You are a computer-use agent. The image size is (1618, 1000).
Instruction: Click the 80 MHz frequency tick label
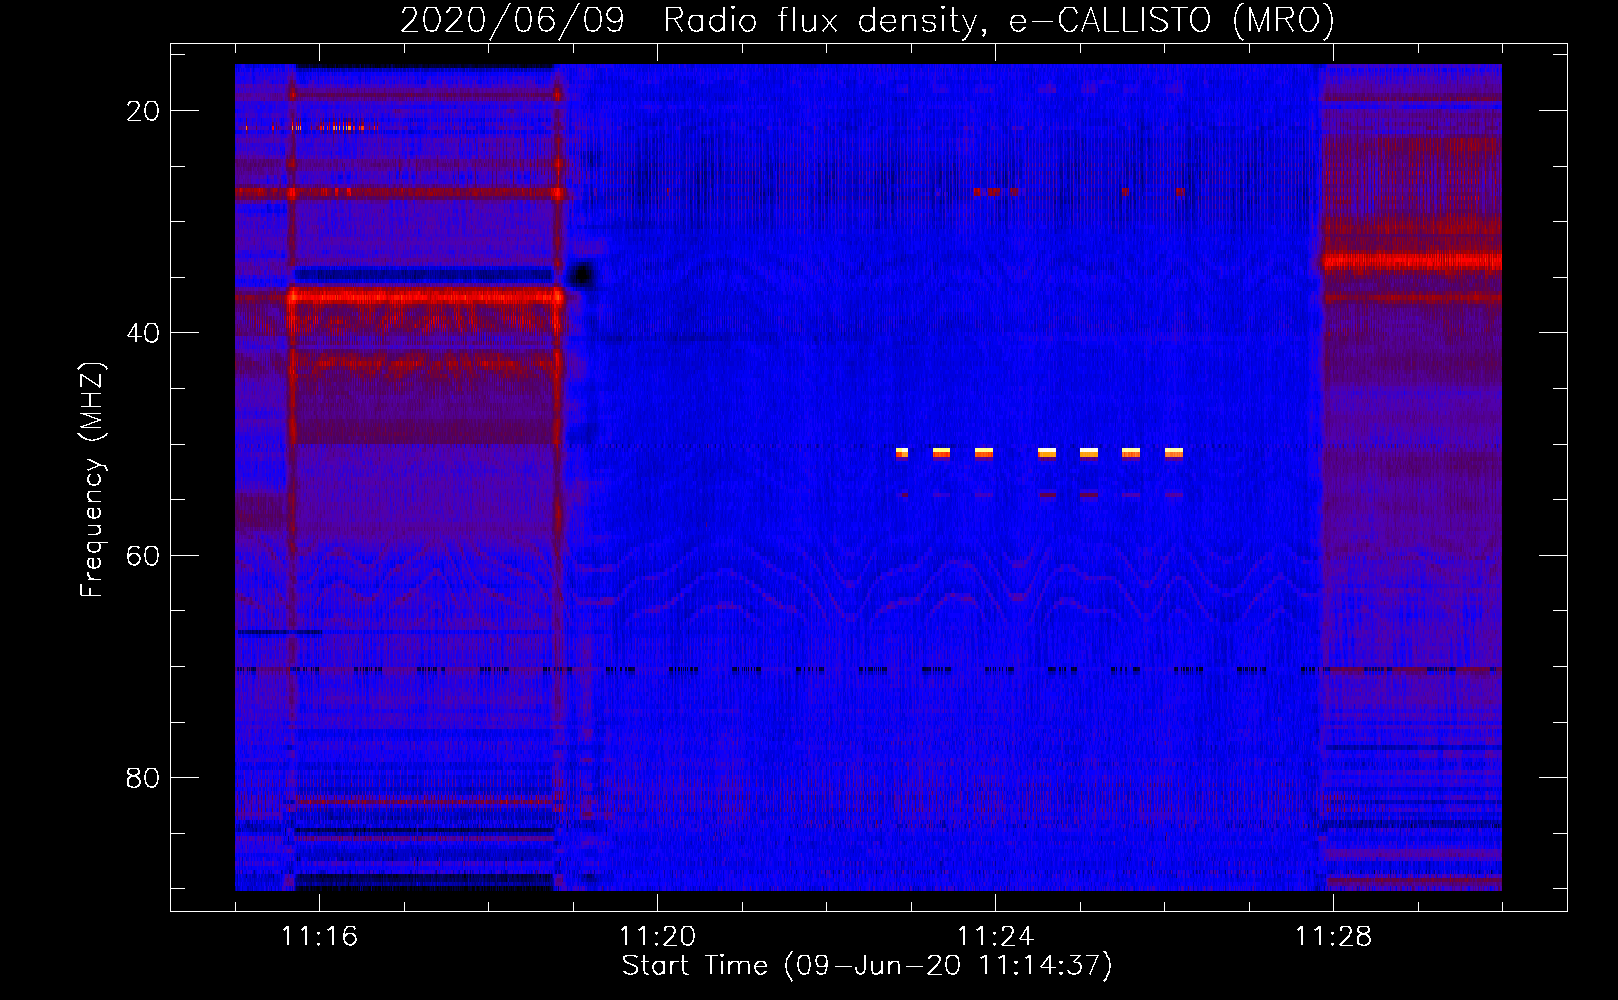coord(143,777)
